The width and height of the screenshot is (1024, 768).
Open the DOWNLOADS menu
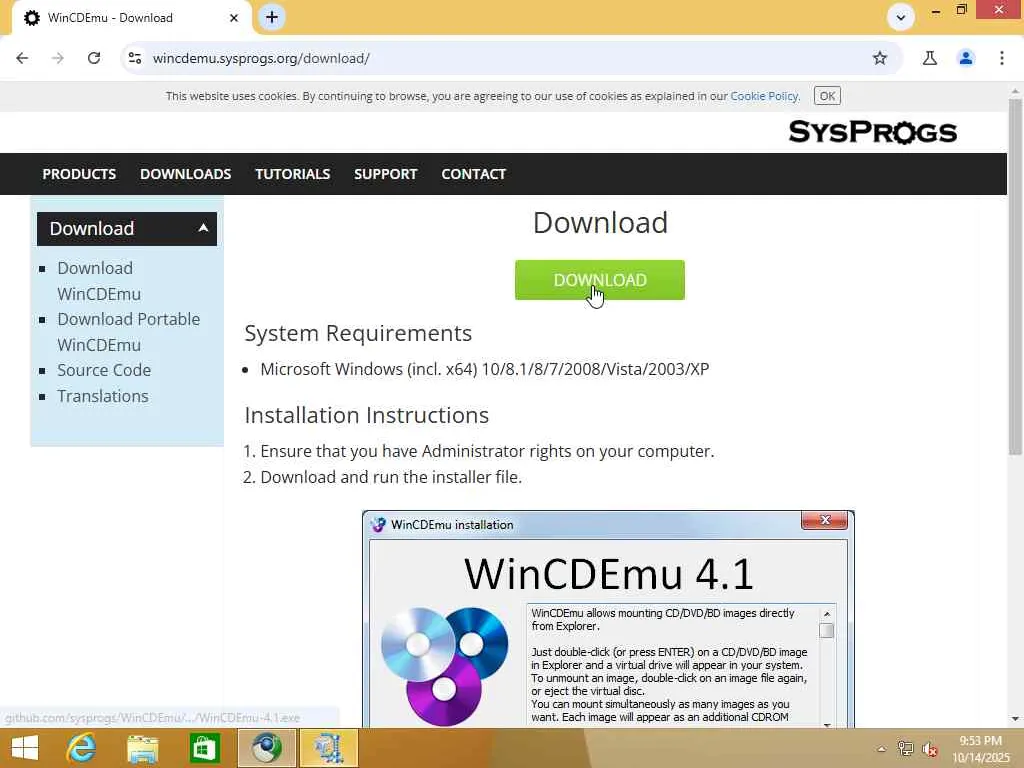pos(185,174)
